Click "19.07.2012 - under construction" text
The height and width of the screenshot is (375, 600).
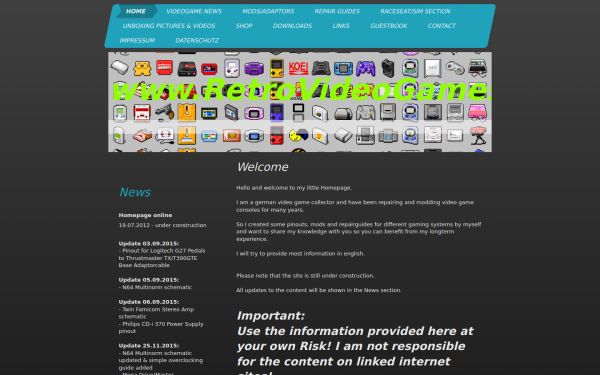click(162, 225)
